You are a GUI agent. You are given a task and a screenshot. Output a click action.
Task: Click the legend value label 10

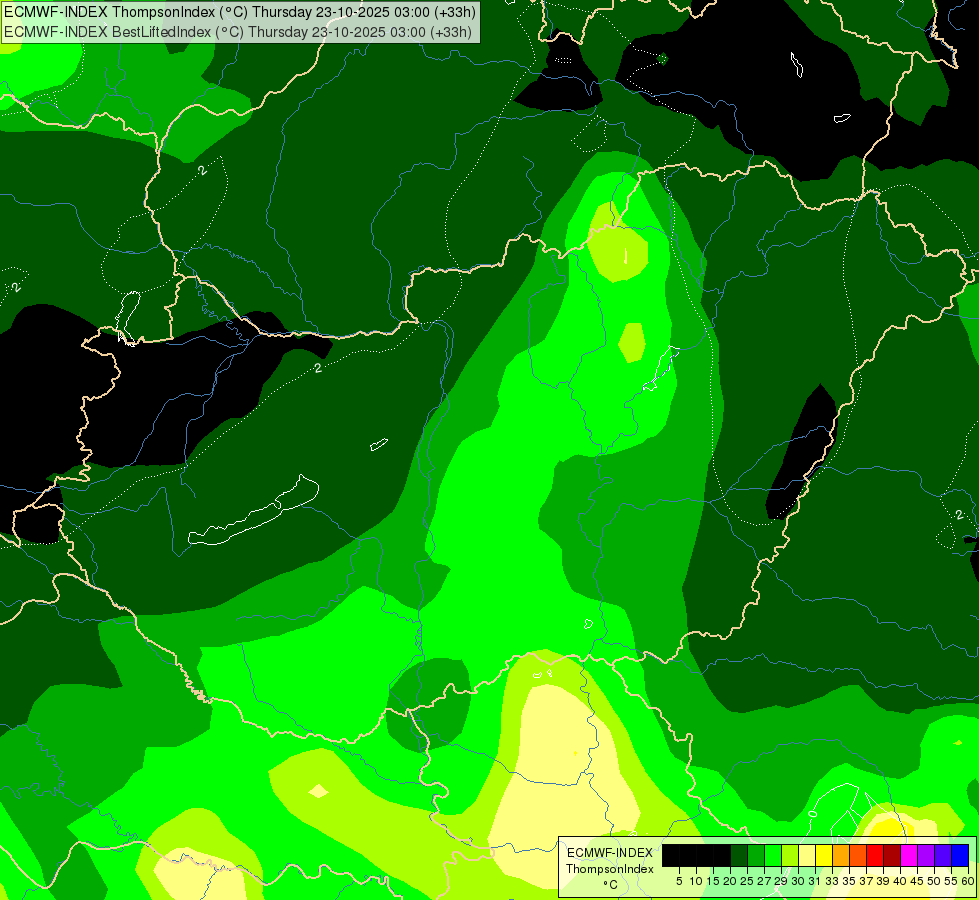[x=696, y=881]
